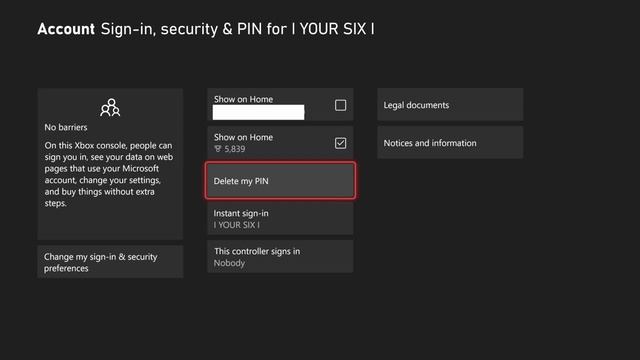This screenshot has height=360, width=640.
Task: Click the trophy icon beside 5,839
Action: 218,149
